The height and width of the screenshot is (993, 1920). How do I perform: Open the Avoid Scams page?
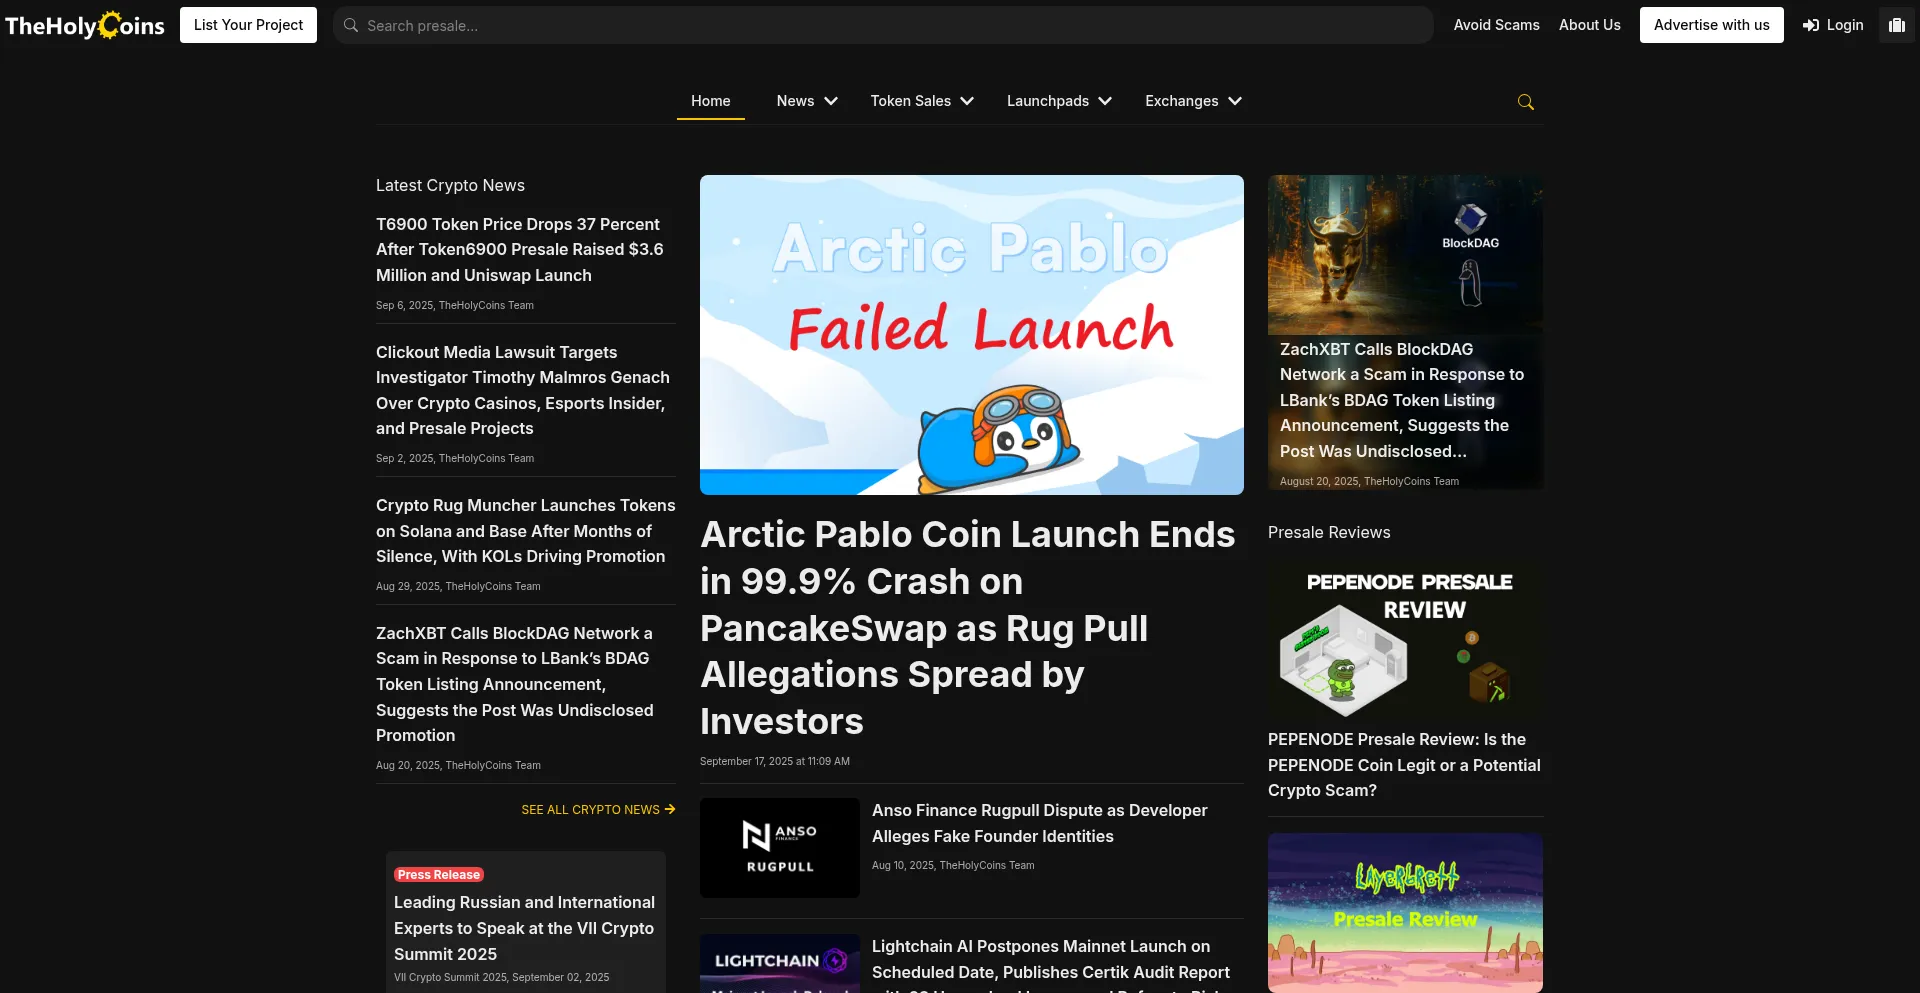pyautogui.click(x=1496, y=25)
